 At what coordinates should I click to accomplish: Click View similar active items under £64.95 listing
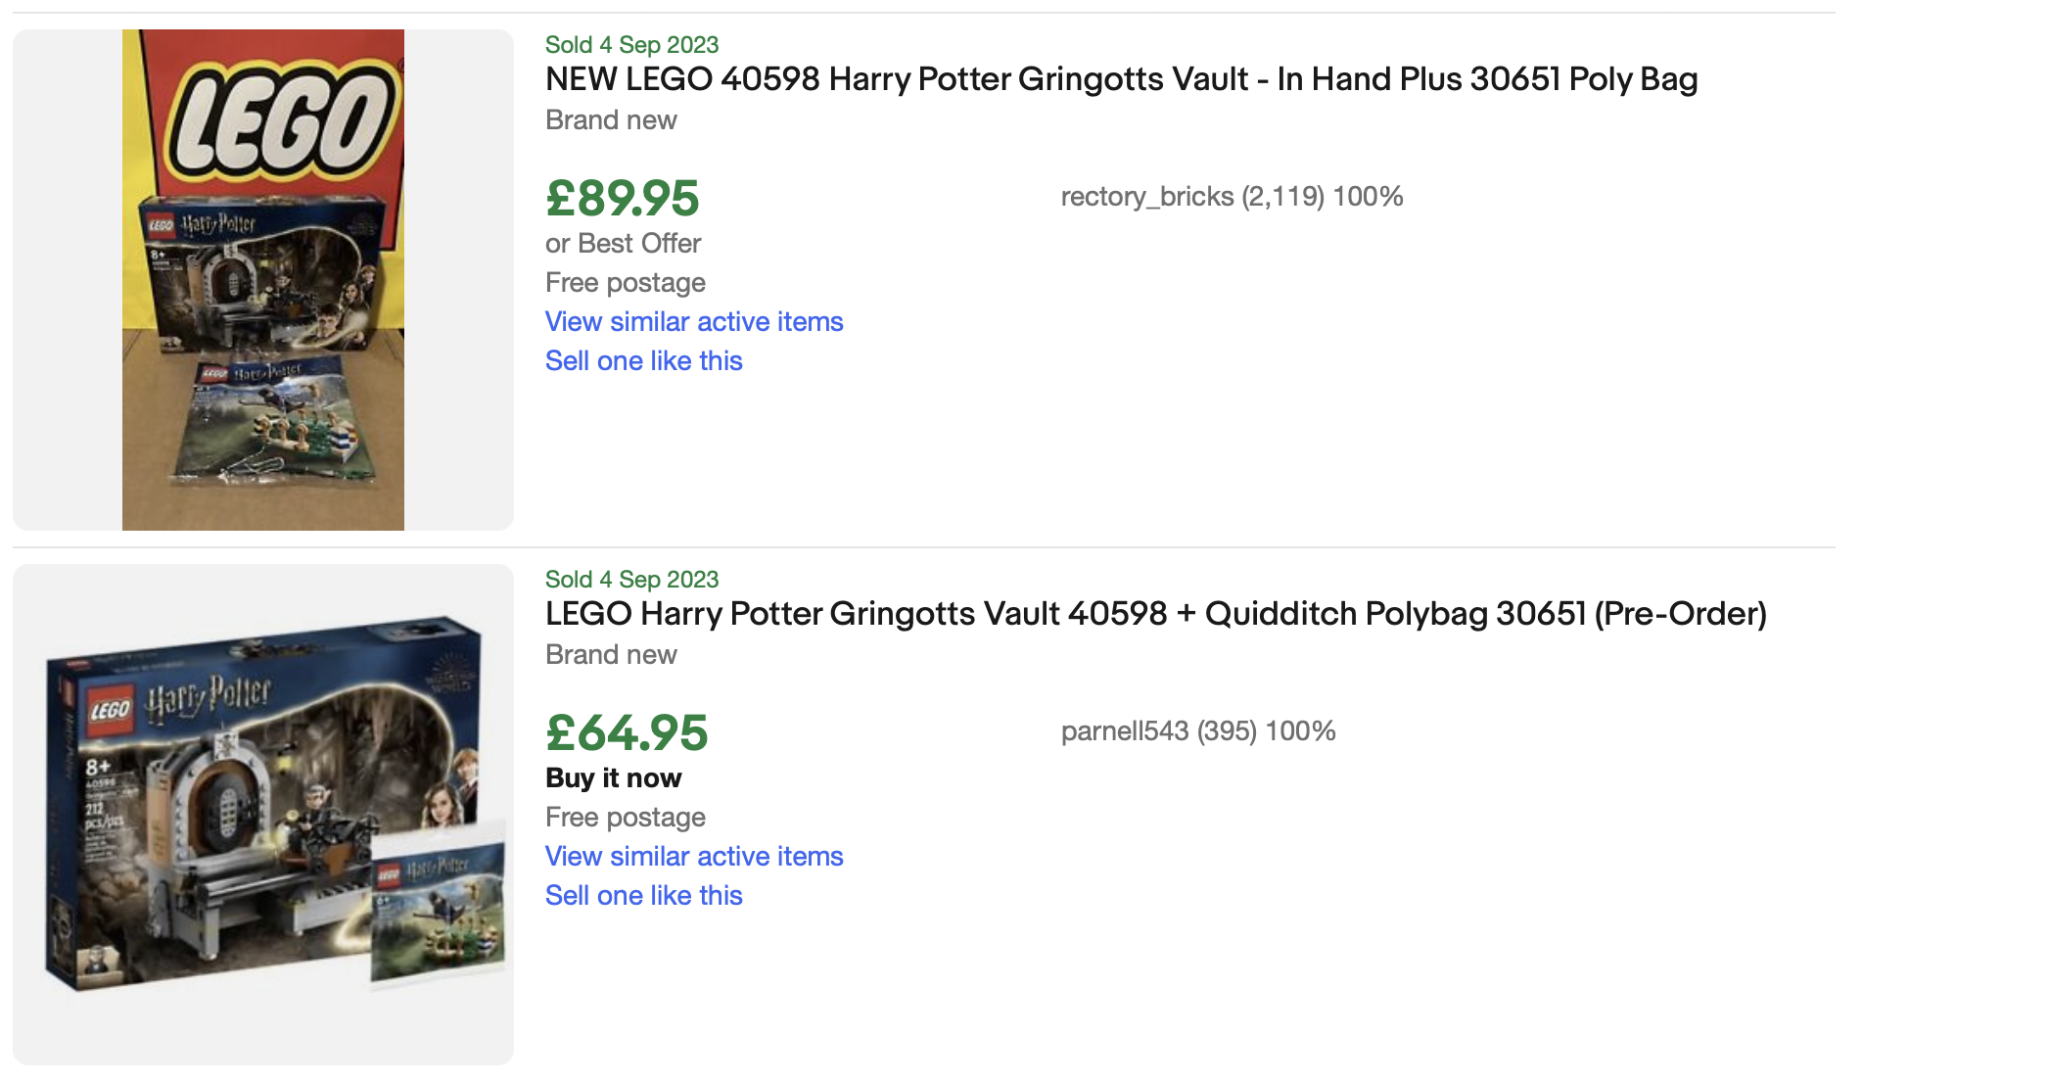(694, 856)
